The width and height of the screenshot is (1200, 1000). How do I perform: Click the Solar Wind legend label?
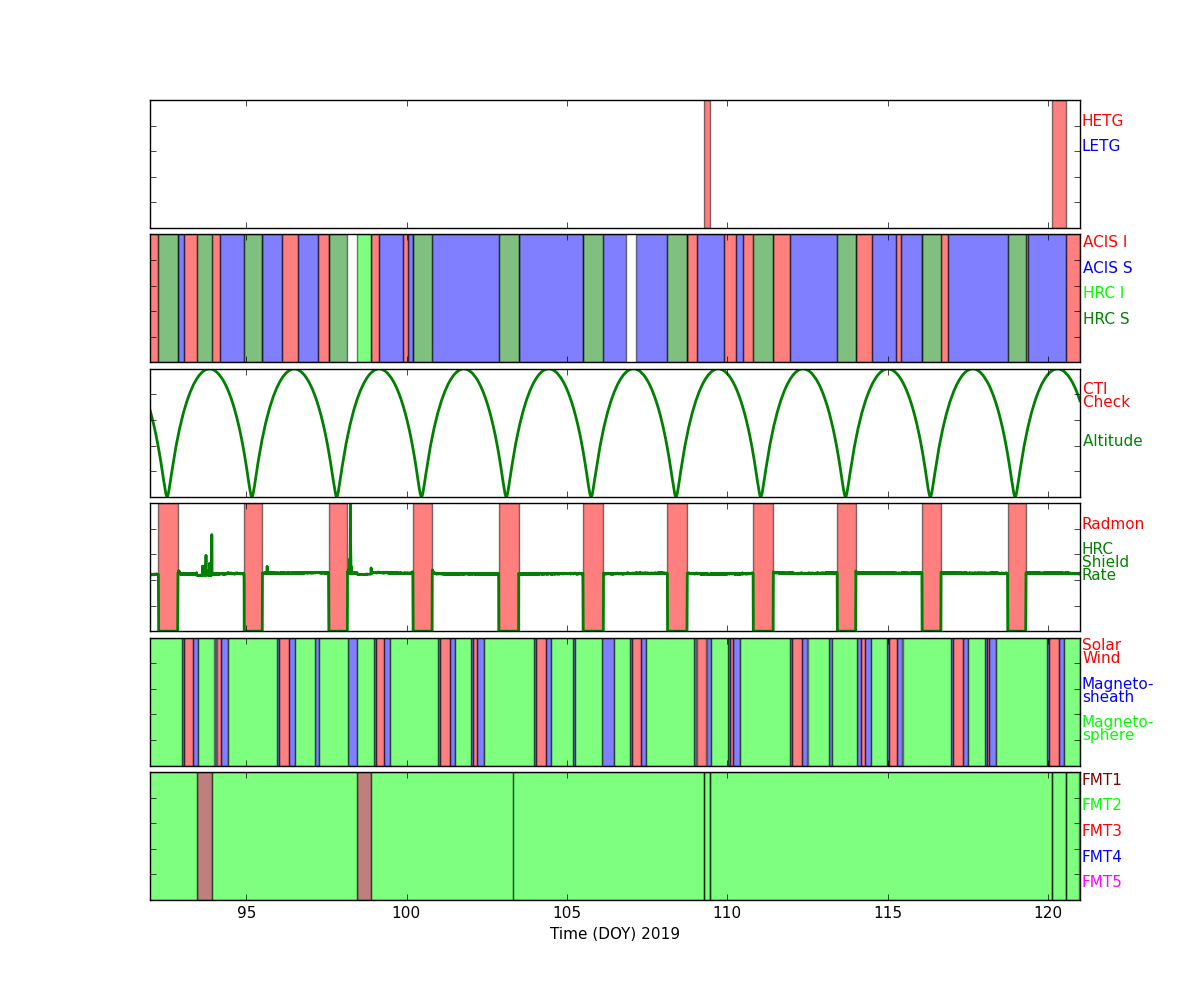1101,652
